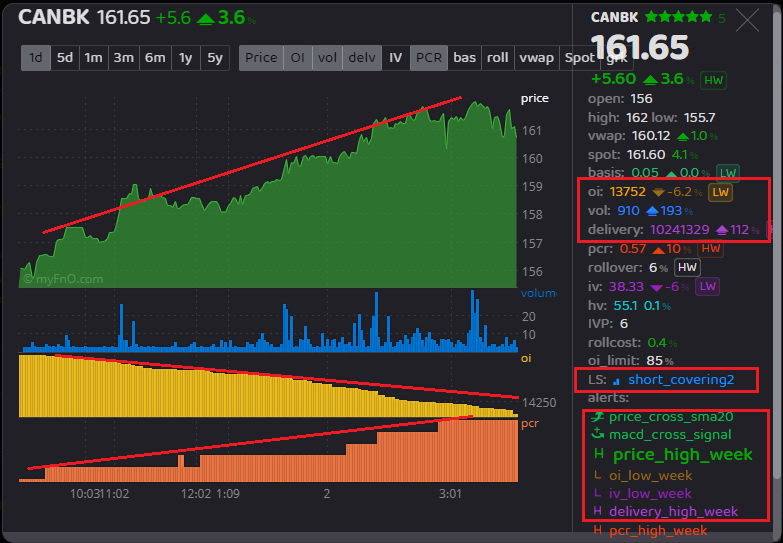The height and width of the screenshot is (543, 783).
Task: Click the HW badge next to rollover
Action: [x=687, y=267]
